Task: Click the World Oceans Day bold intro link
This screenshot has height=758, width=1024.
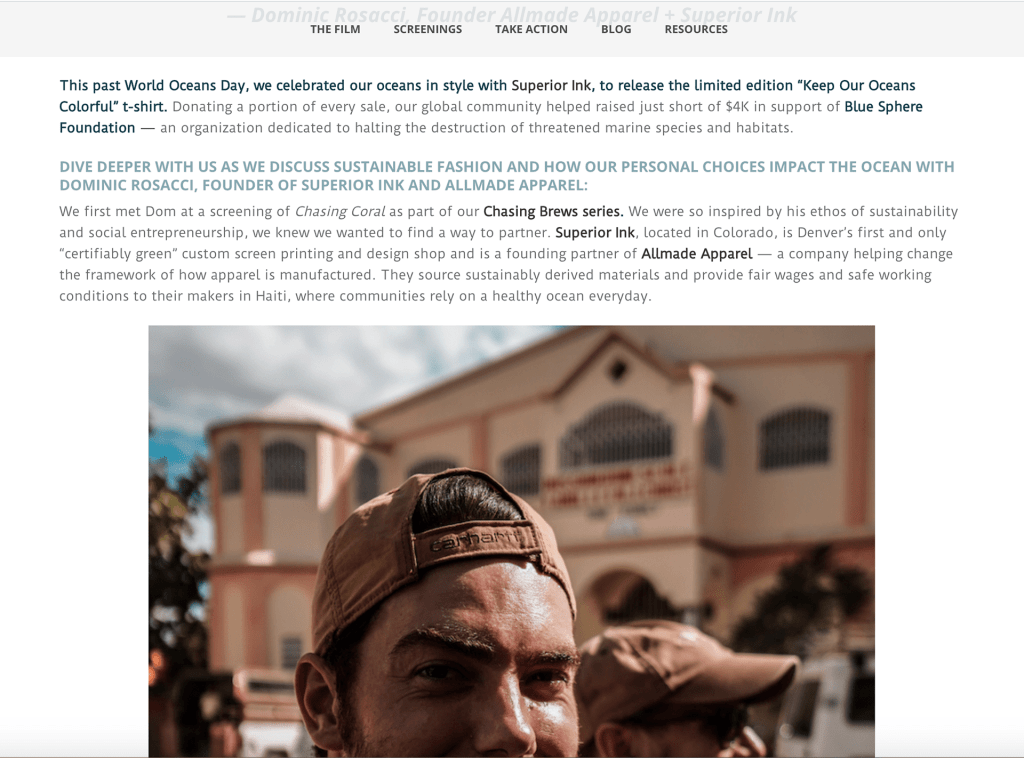Action: coord(487,86)
